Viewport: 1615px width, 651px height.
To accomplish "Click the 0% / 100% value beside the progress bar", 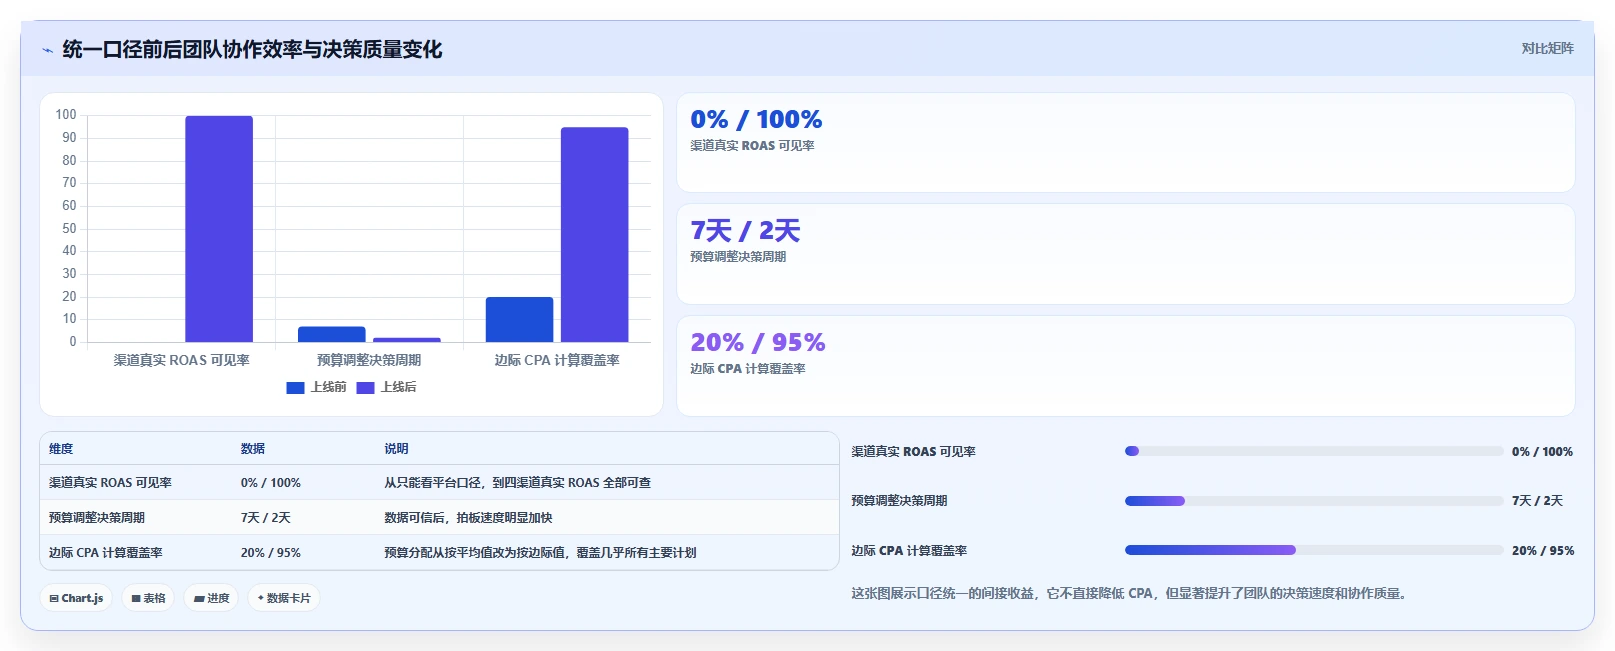I will pyautogui.click(x=1542, y=452).
